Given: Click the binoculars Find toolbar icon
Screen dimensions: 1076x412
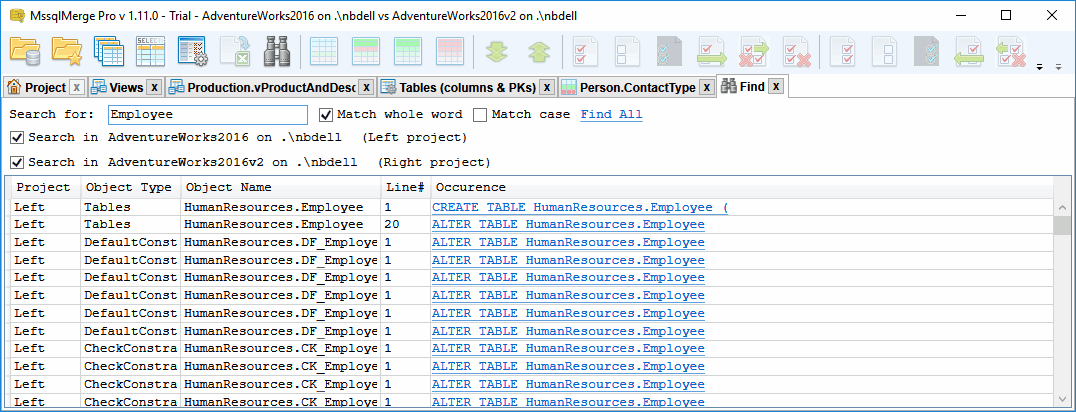Looking at the screenshot, I should pos(278,52).
